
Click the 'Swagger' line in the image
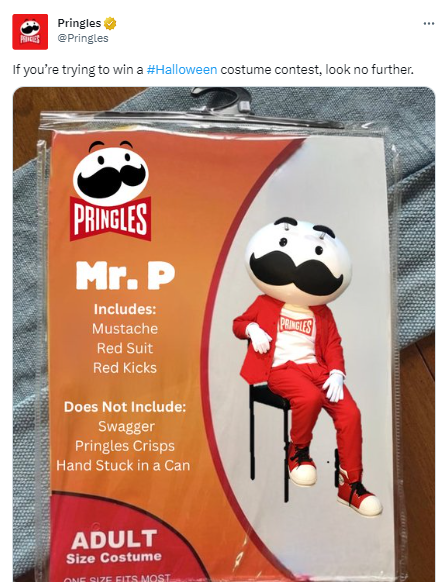(x=126, y=427)
